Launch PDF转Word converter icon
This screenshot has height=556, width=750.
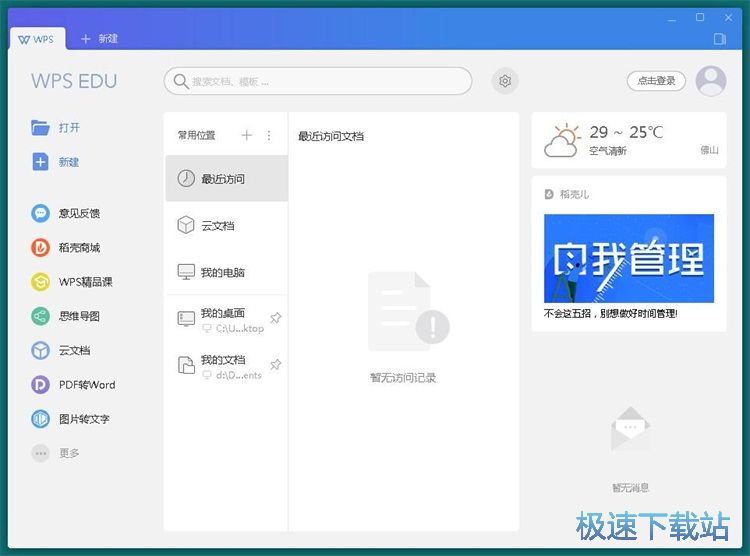[x=40, y=385]
